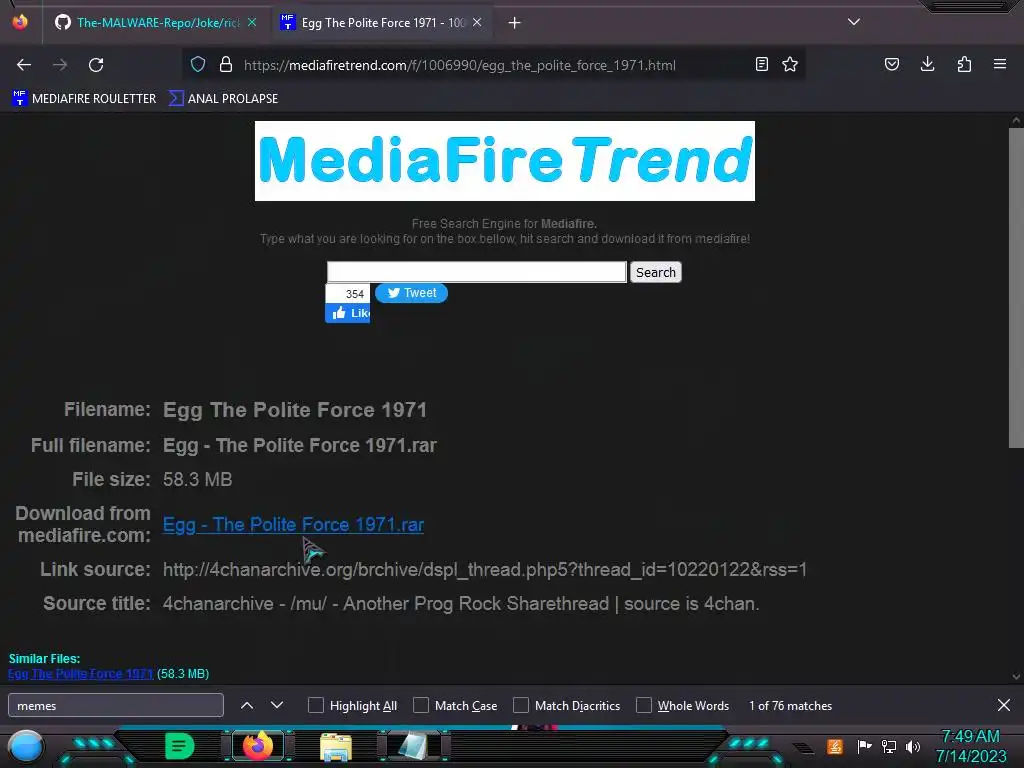
Task: Click the scrollbar down arrow
Action: pyautogui.click(x=1016, y=677)
